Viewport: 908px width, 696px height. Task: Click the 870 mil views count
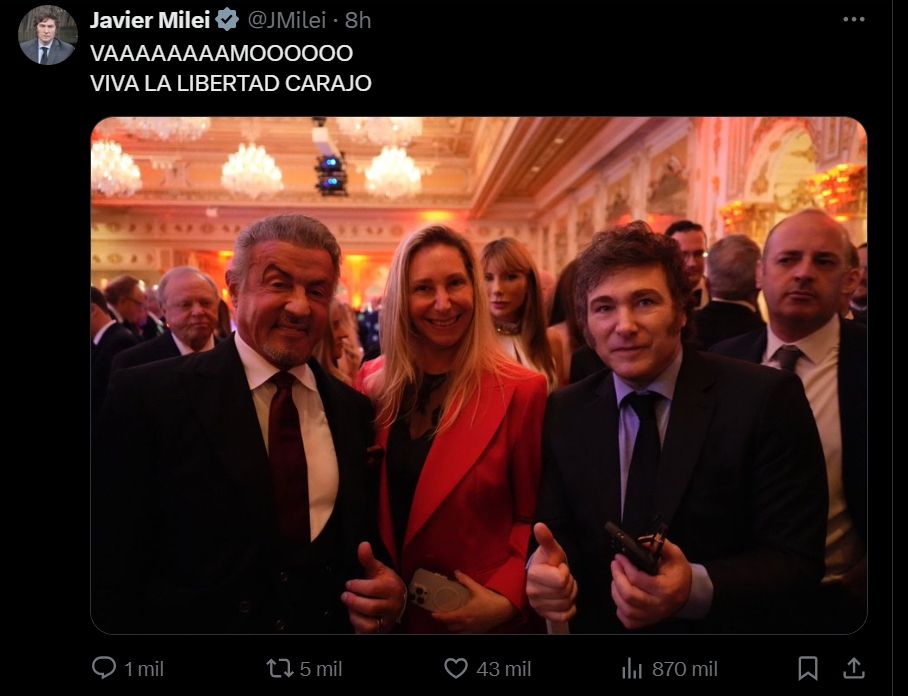(x=685, y=668)
